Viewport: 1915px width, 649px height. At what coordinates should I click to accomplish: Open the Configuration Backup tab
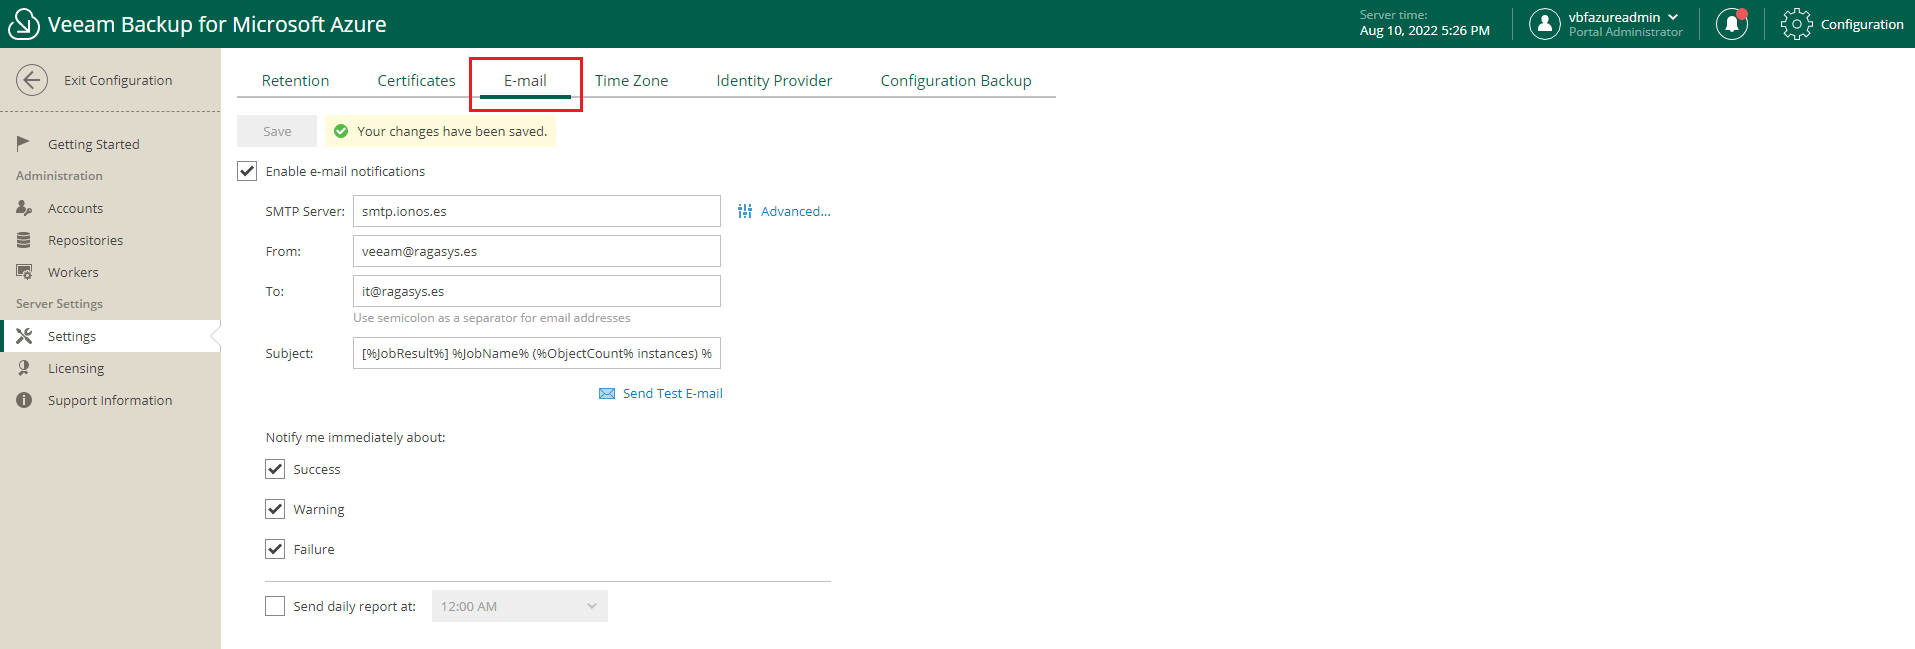[956, 80]
